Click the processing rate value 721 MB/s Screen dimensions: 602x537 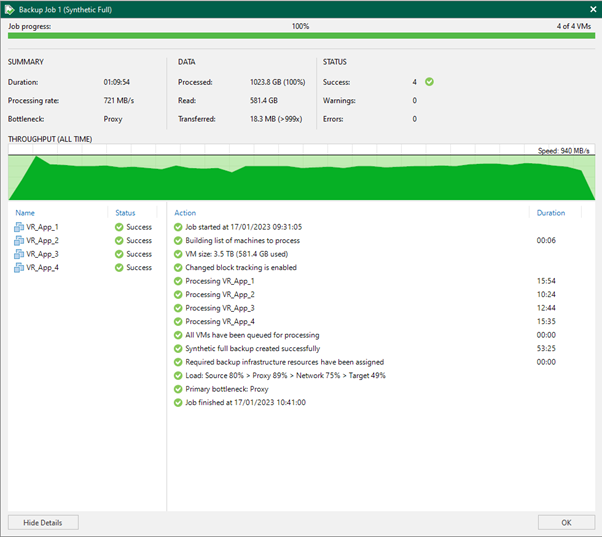click(x=119, y=101)
